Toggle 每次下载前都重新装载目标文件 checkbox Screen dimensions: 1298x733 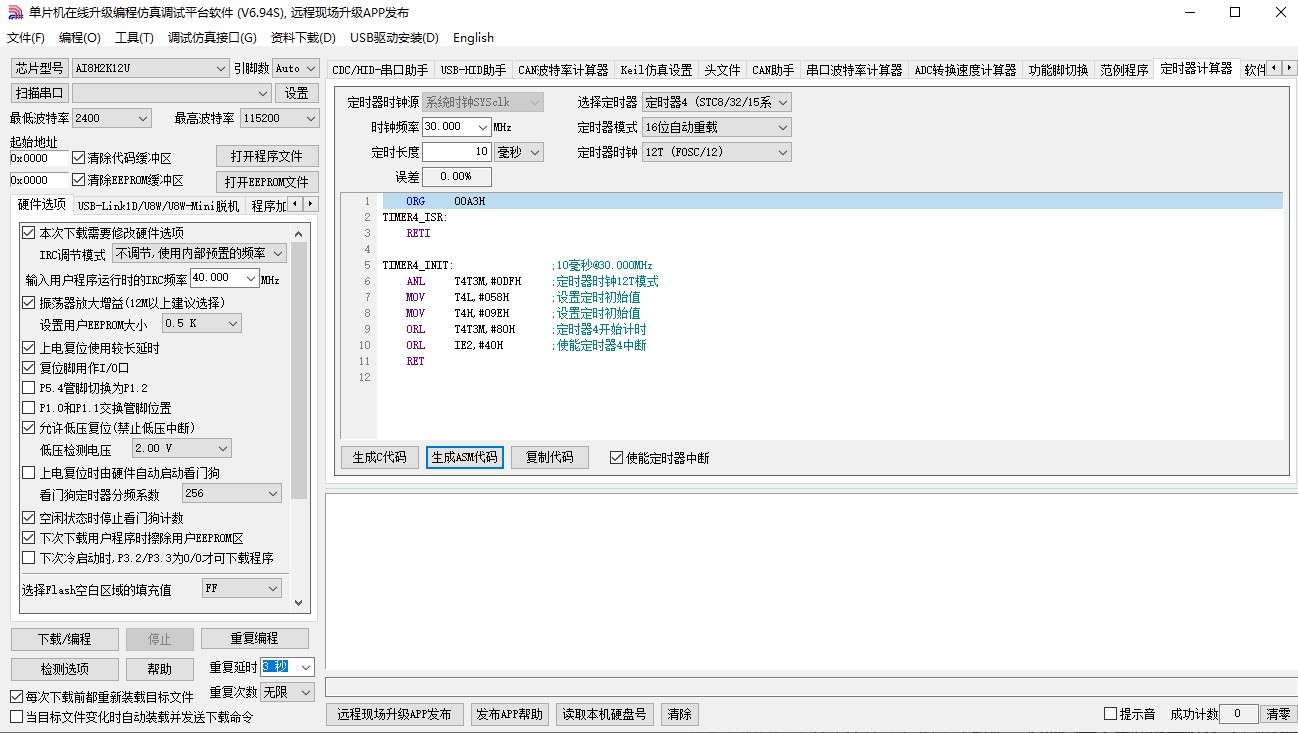(16, 697)
